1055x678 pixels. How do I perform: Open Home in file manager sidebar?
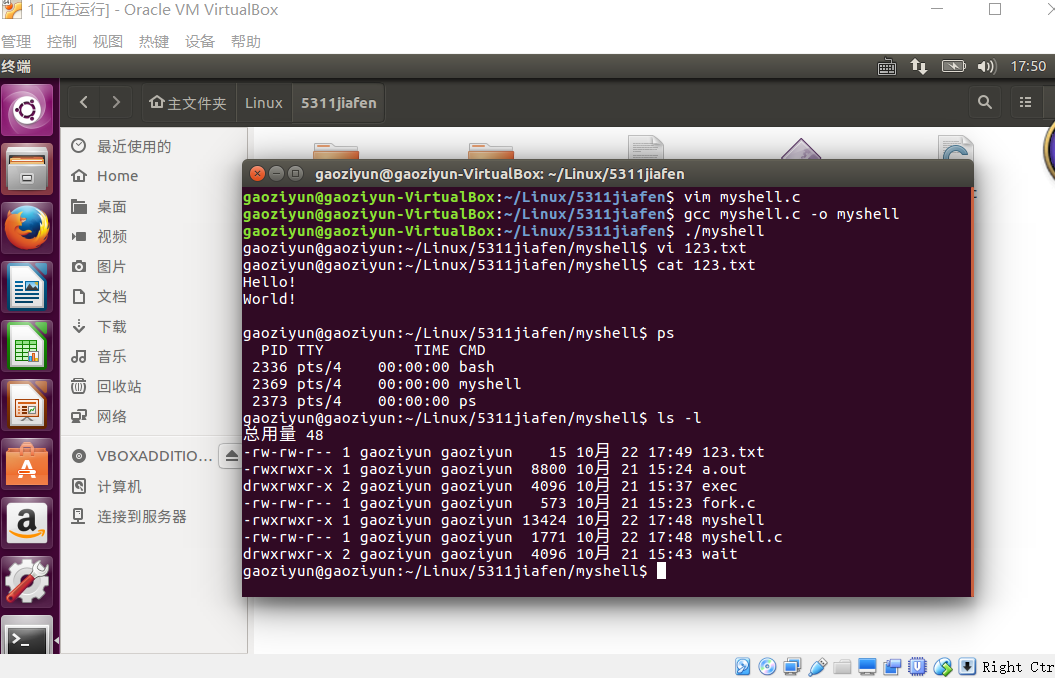click(155, 176)
